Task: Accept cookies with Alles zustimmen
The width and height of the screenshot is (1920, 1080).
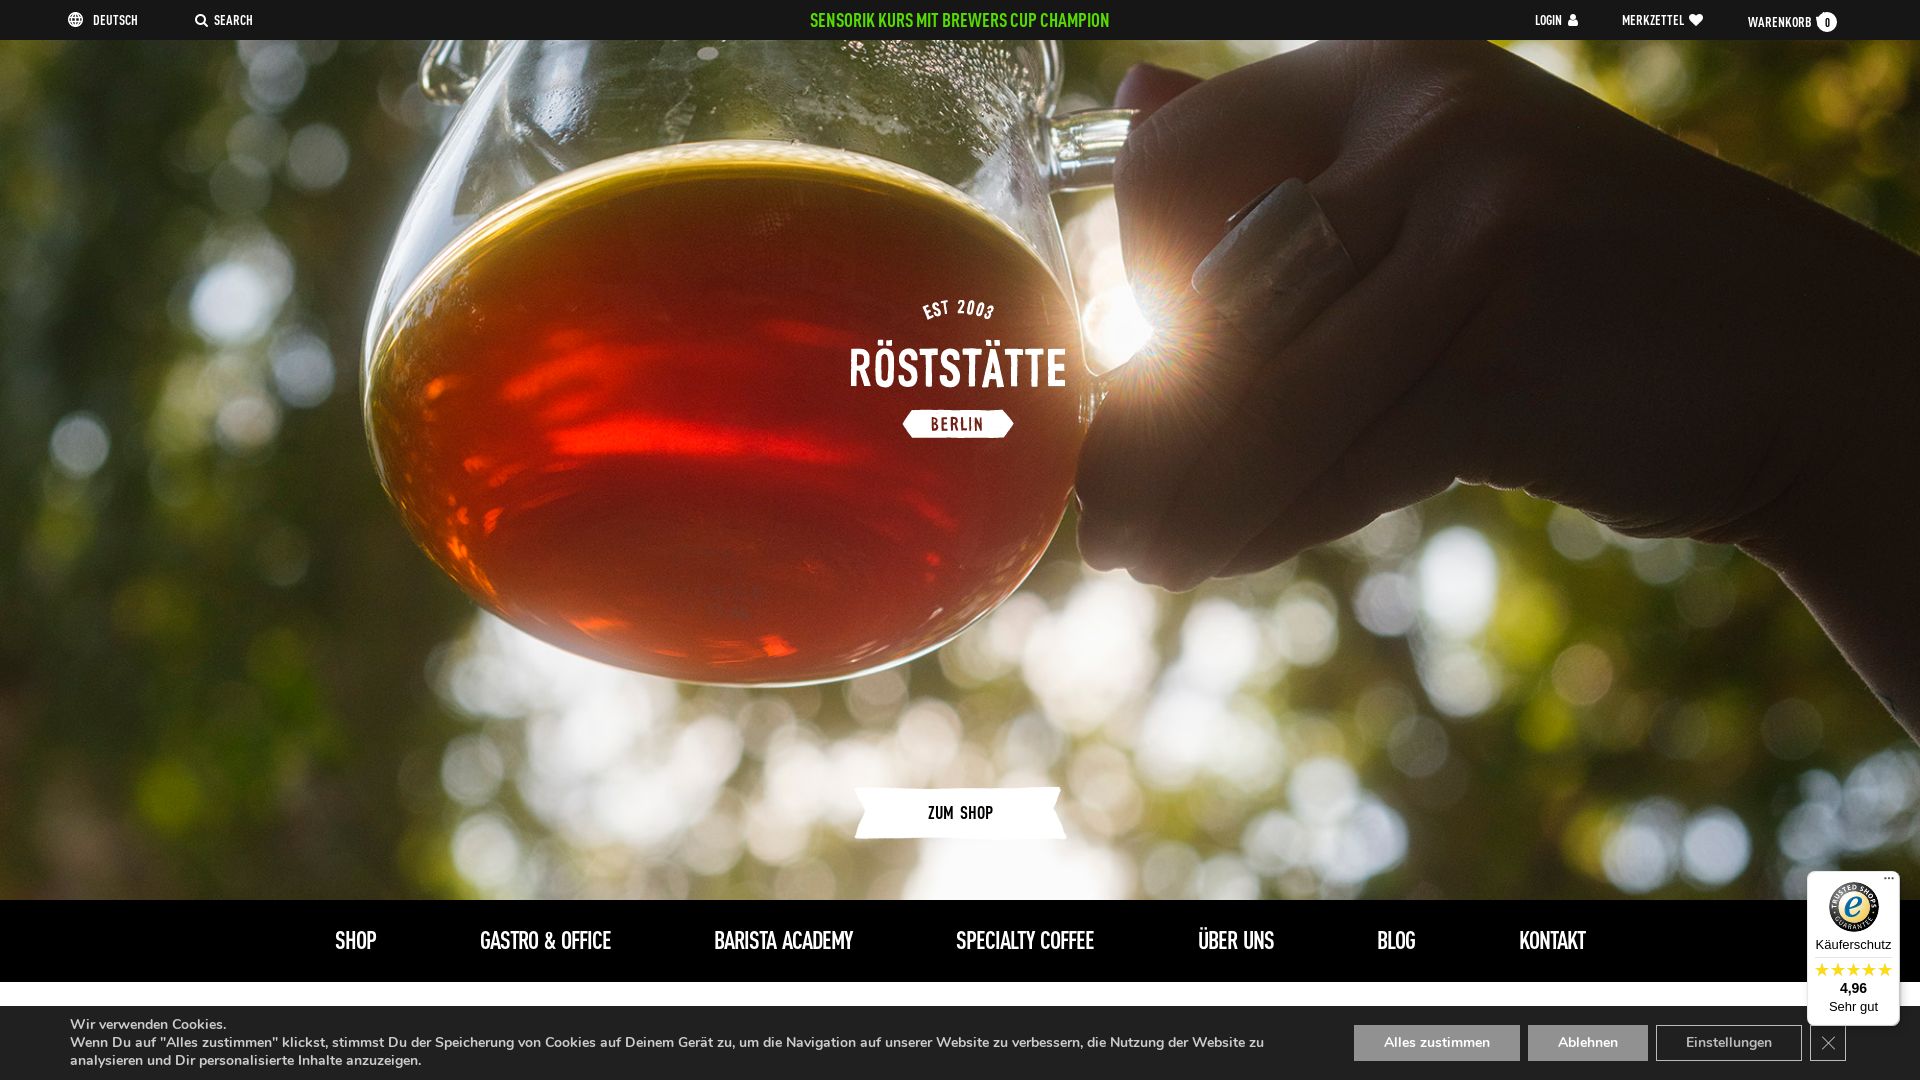Action: (x=1437, y=1043)
